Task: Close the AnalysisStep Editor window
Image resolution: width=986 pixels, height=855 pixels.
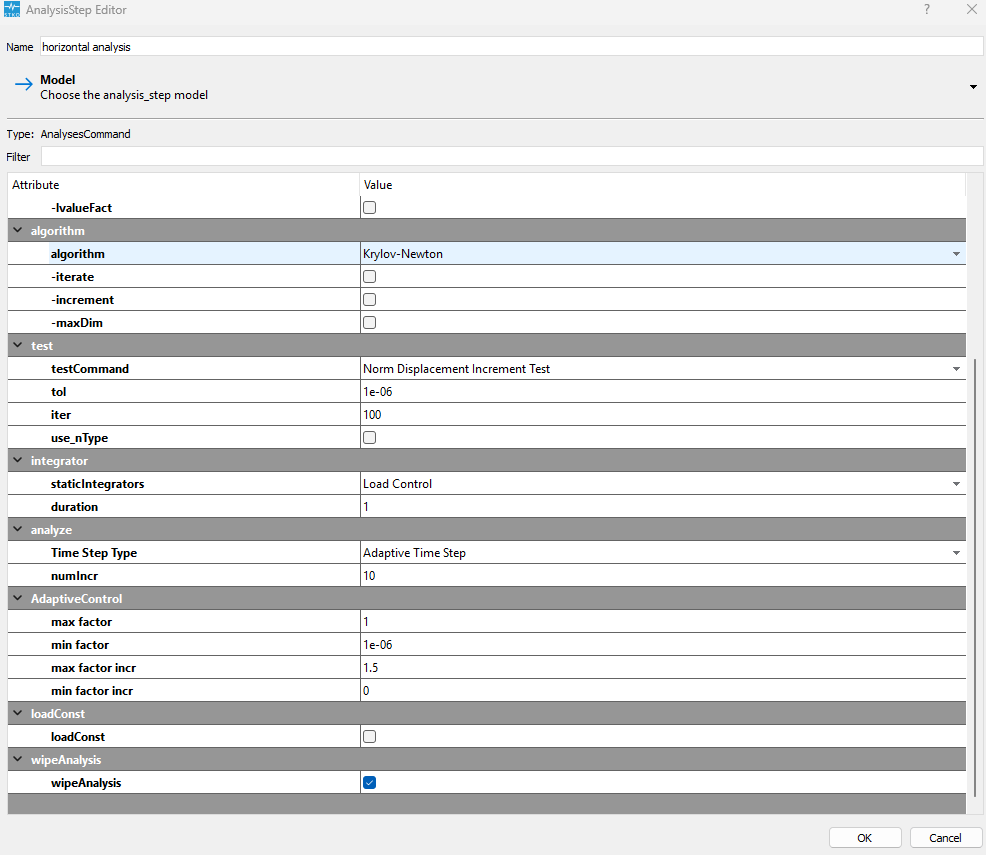Action: pyautogui.click(x=971, y=9)
